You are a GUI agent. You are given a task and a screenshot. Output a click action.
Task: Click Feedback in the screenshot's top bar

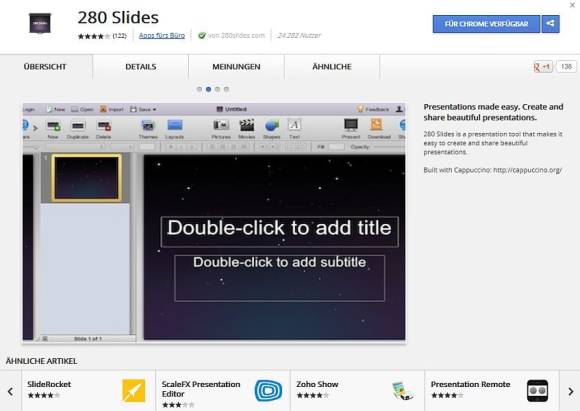373,109
